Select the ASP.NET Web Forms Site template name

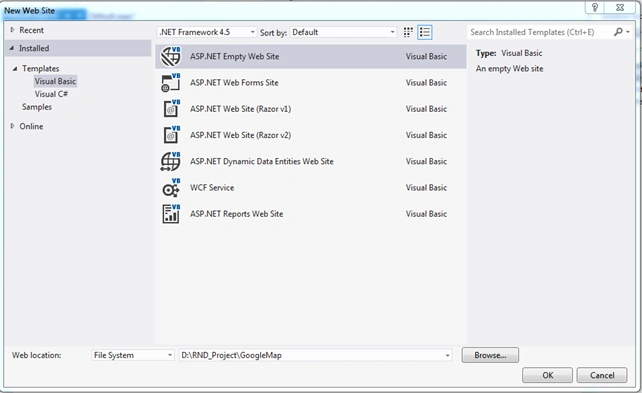pos(234,83)
